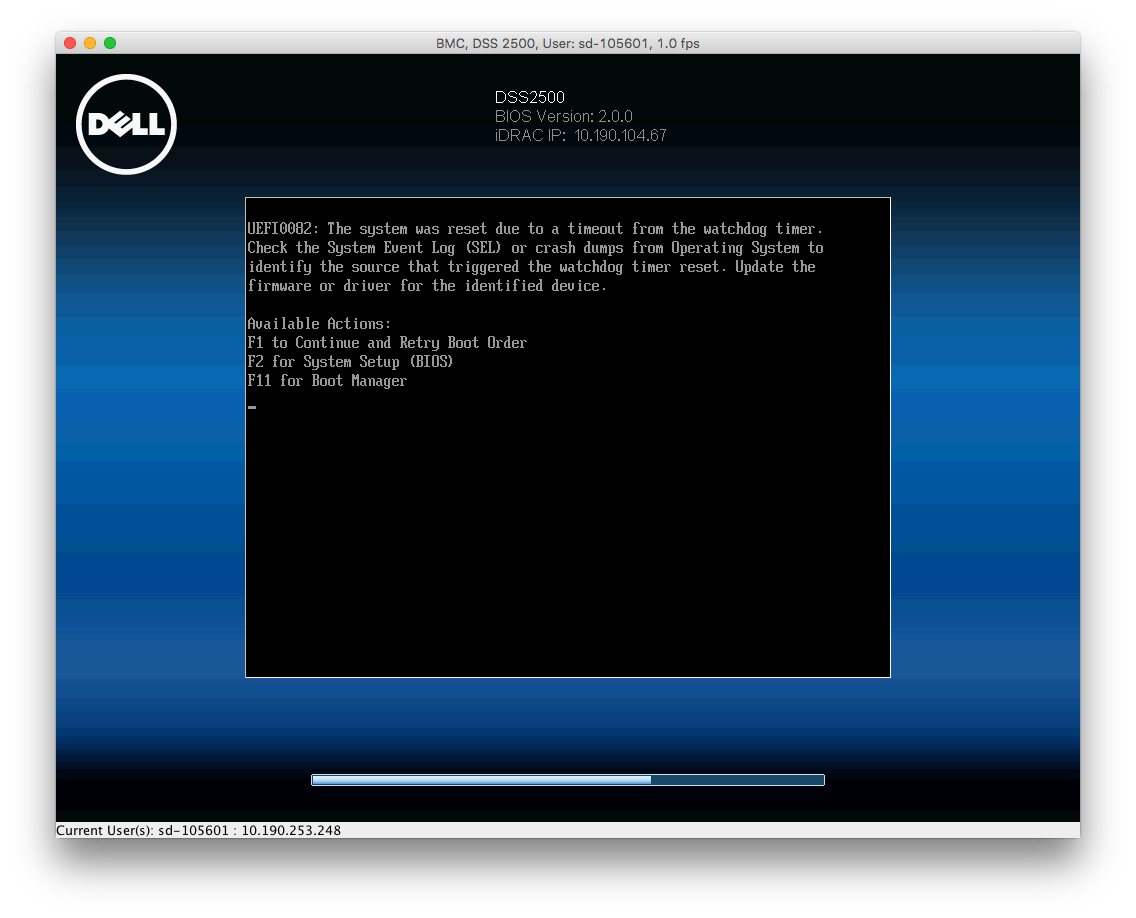The width and height of the screenshot is (1136, 918).
Task: Click the blinking console cursor
Action: (x=252, y=407)
